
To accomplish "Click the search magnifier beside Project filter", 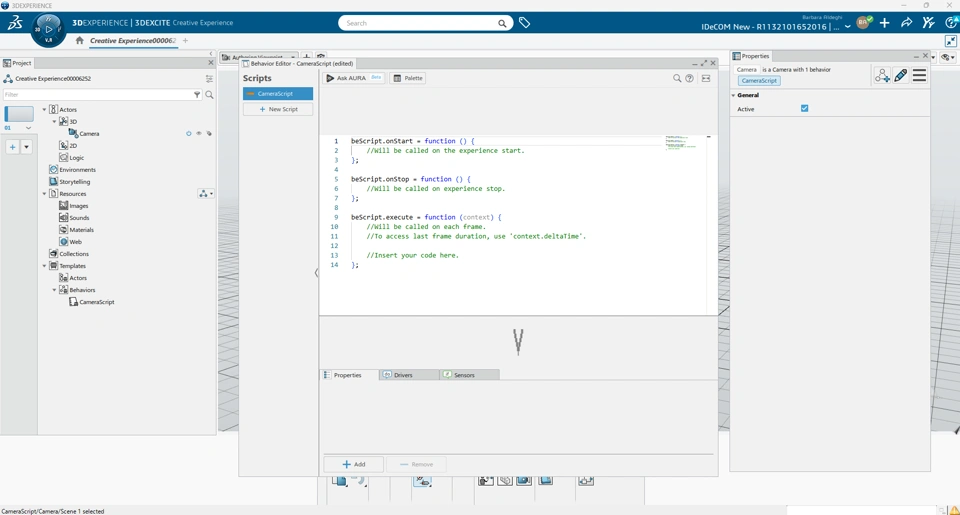I will pyautogui.click(x=209, y=94).
